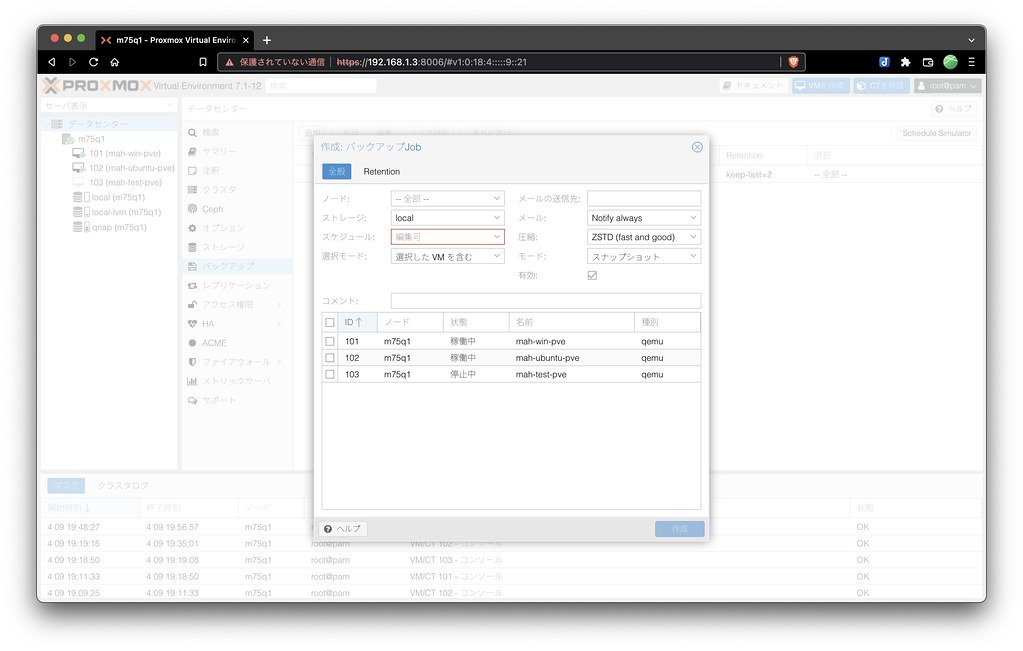This screenshot has height=651, width=1023.
Task: Open ACME in datacenter menu
Action: click(x=213, y=342)
